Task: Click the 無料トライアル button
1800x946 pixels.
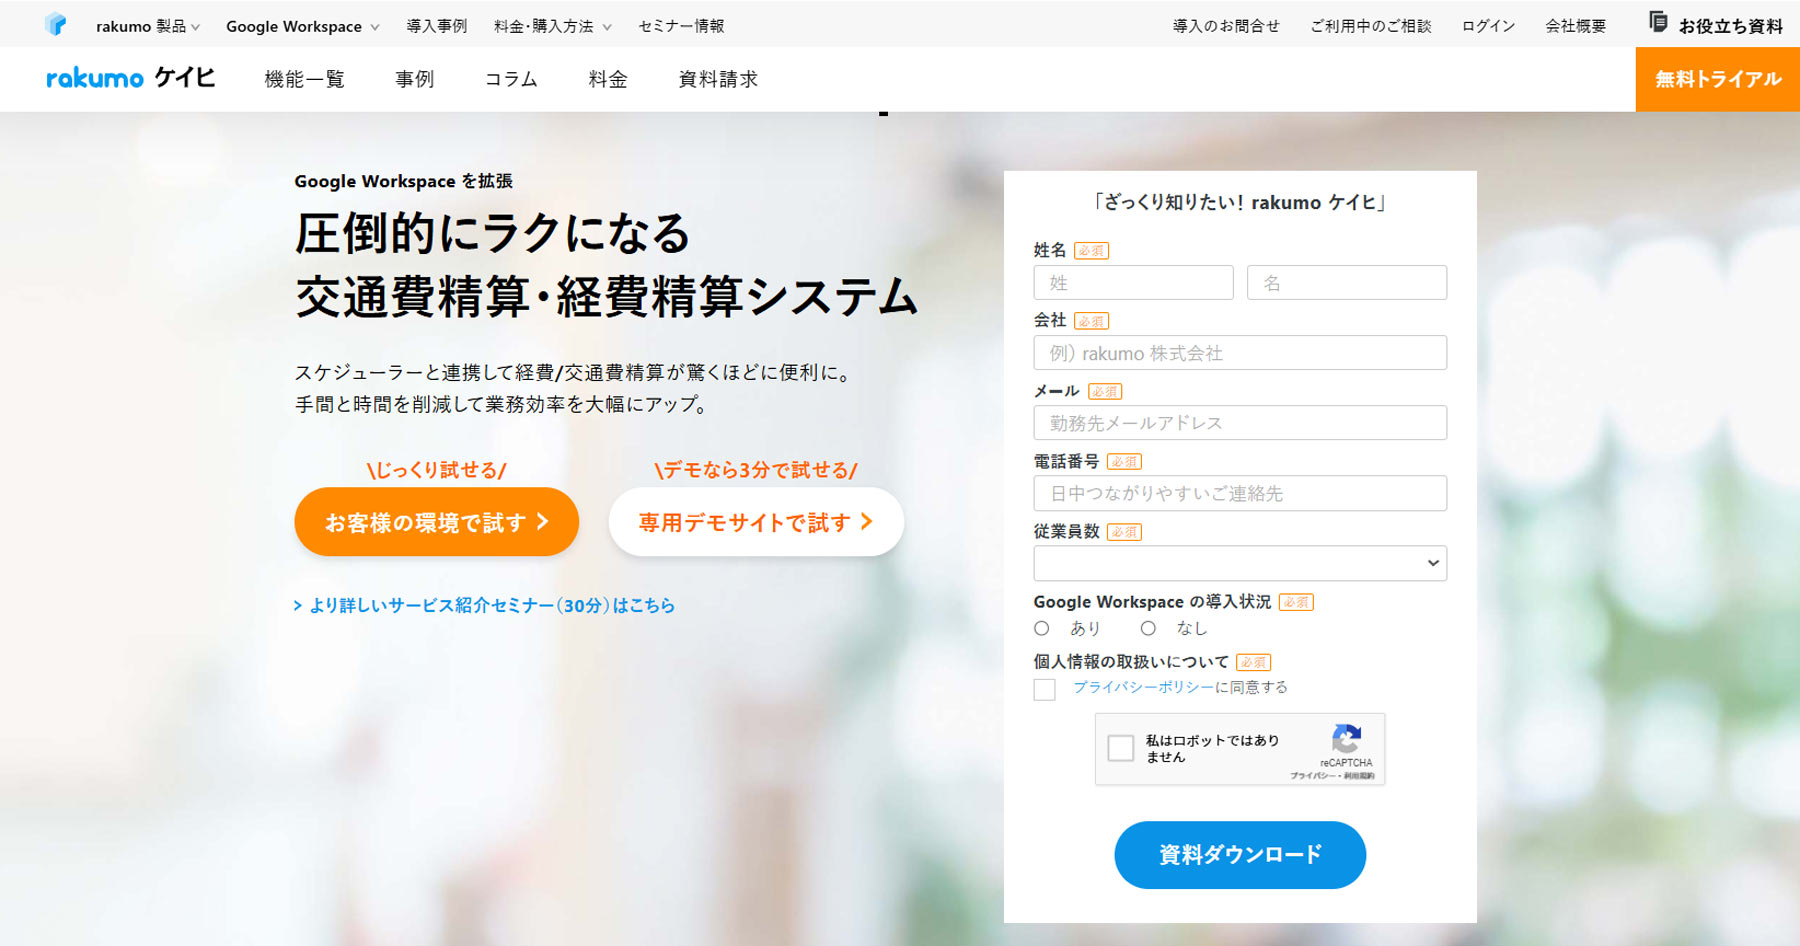Action: tap(1718, 79)
